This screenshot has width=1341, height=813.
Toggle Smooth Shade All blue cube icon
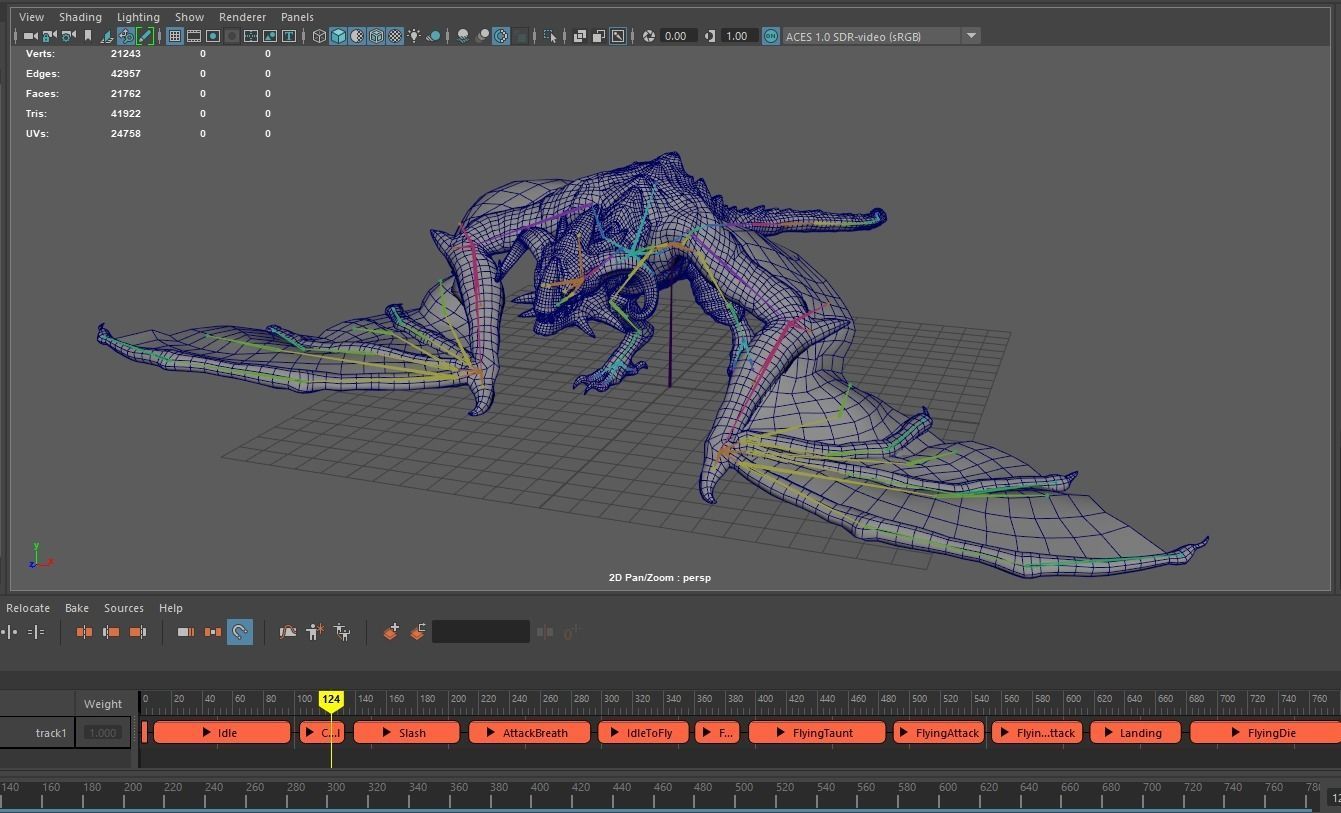338,36
